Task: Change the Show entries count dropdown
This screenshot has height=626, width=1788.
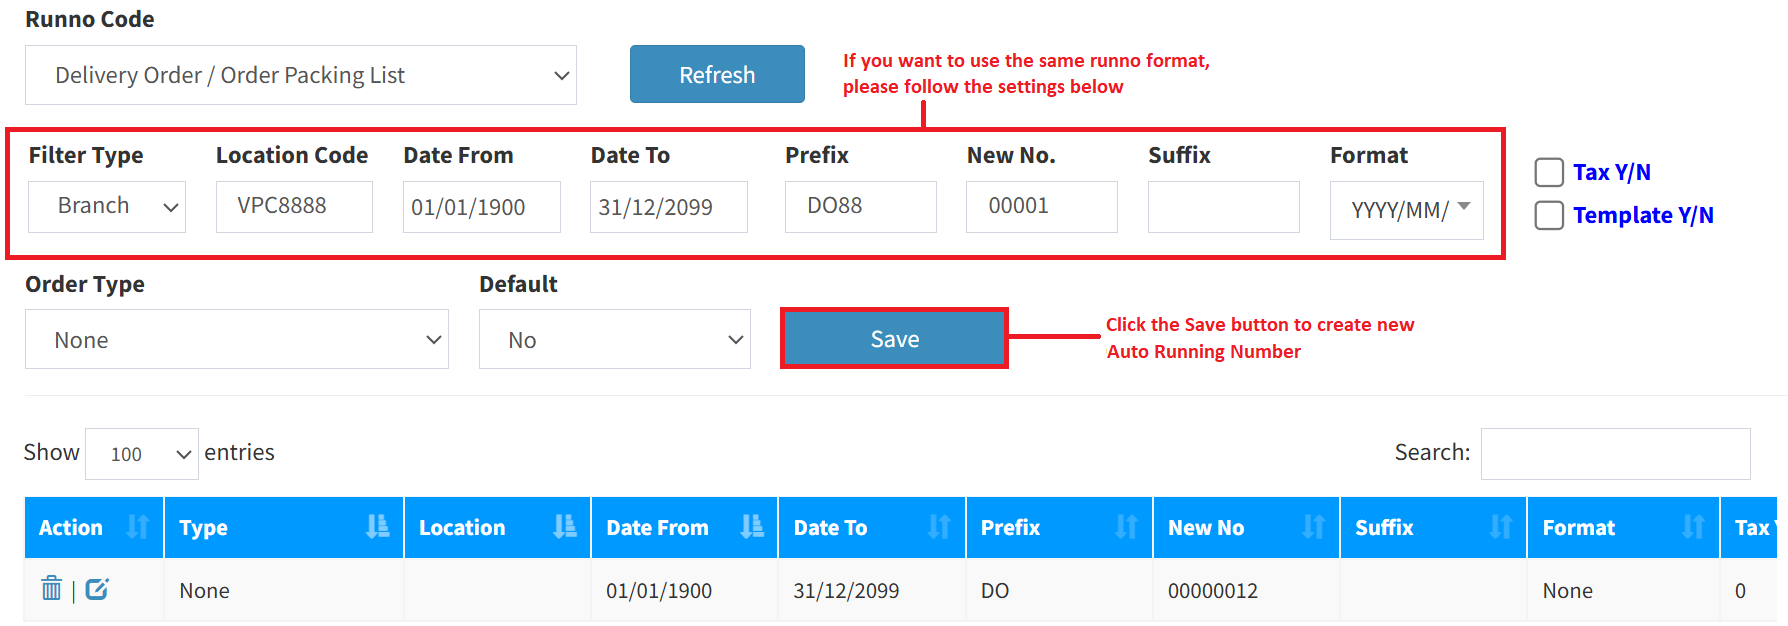Action: [x=142, y=454]
